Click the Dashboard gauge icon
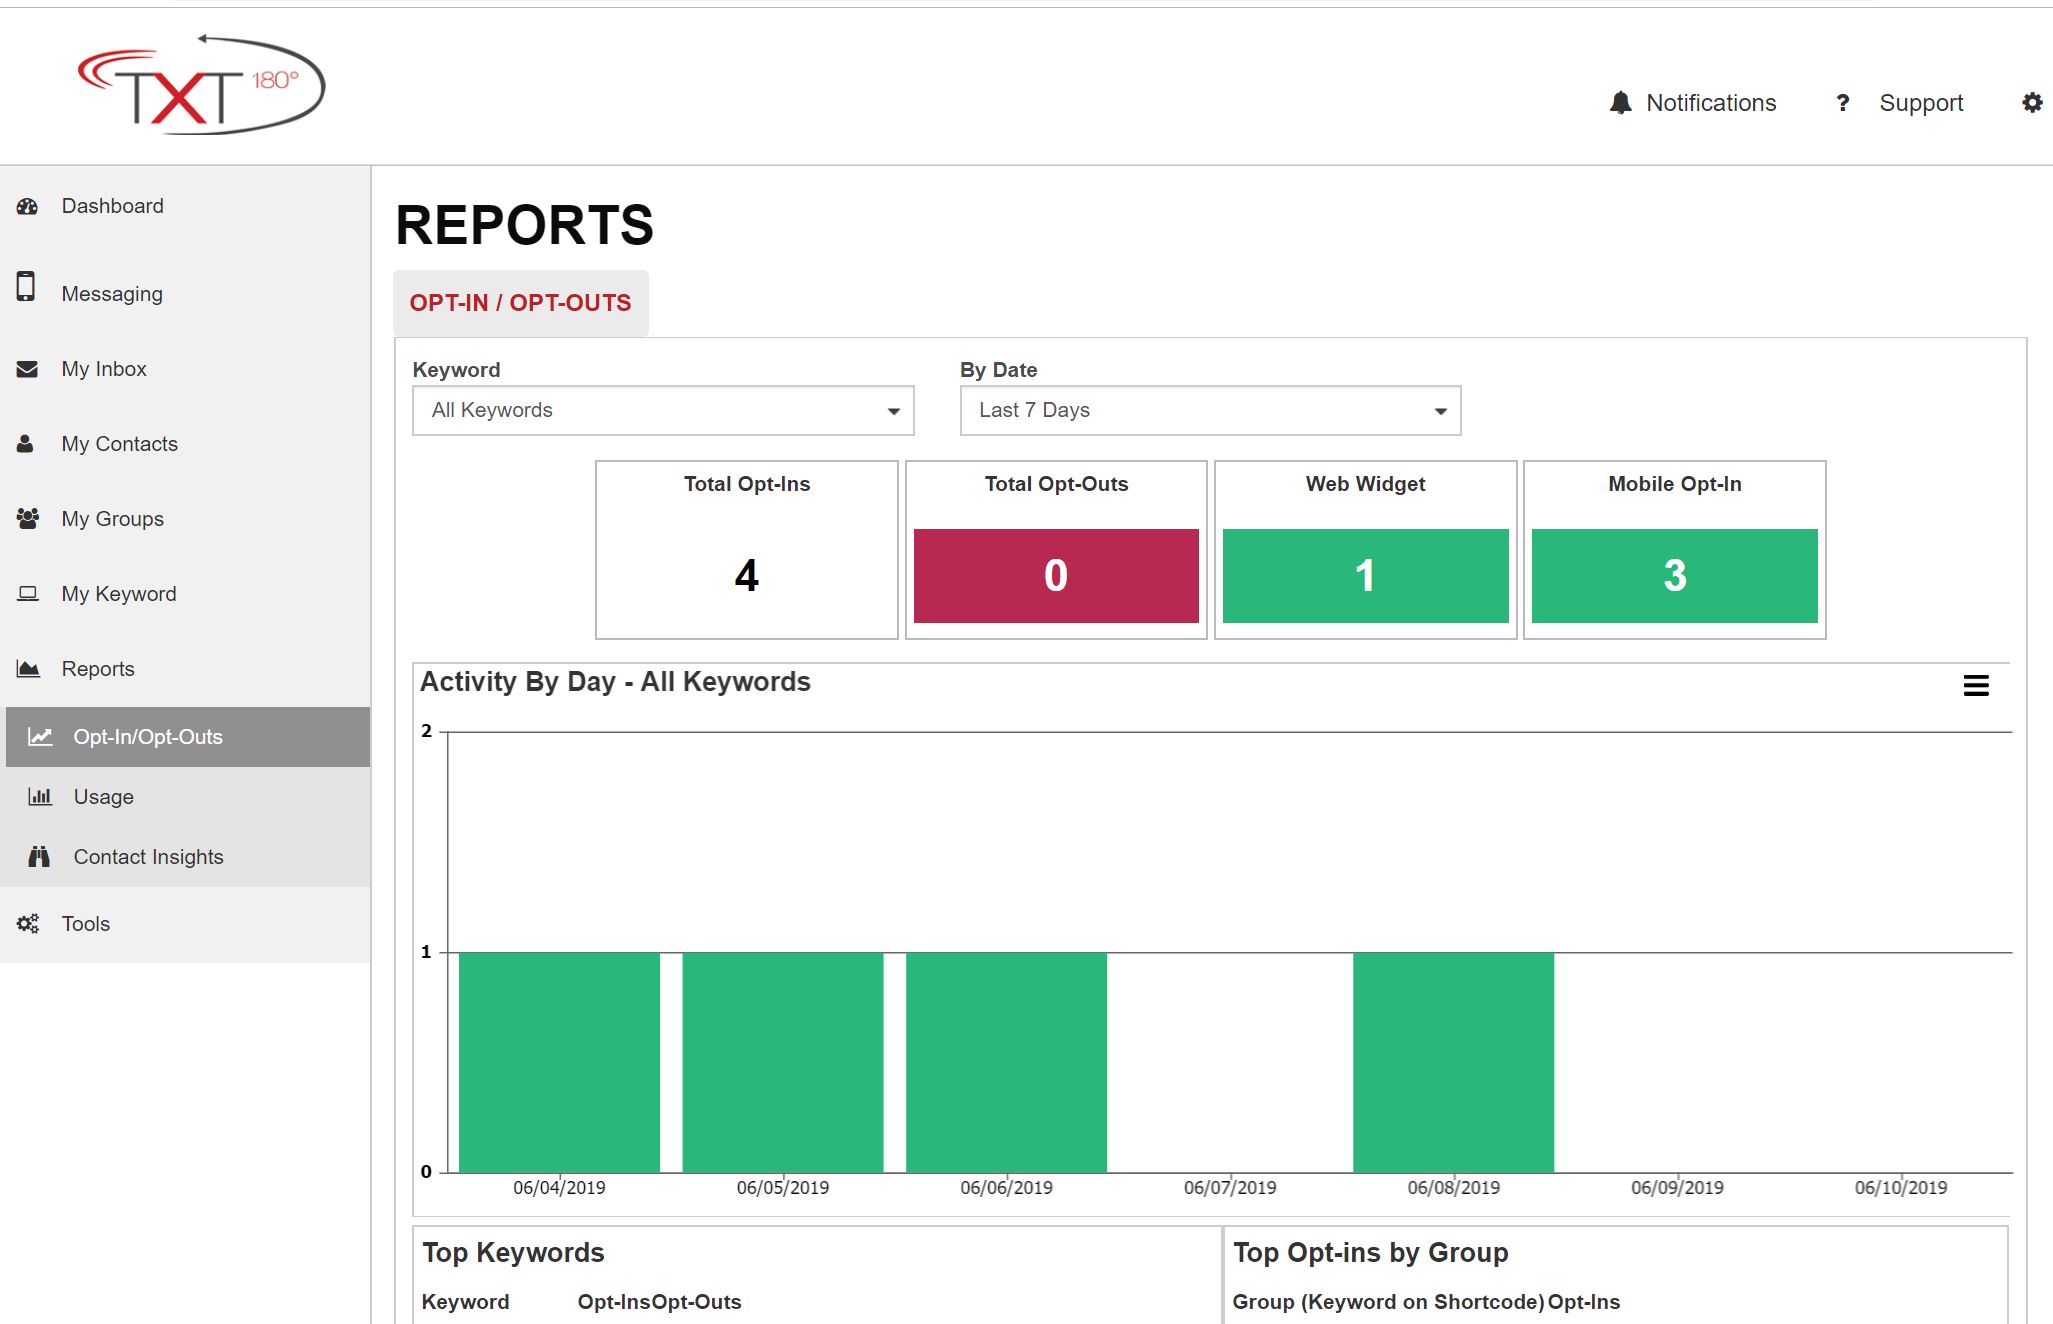The image size is (2053, 1324). coord(27,206)
